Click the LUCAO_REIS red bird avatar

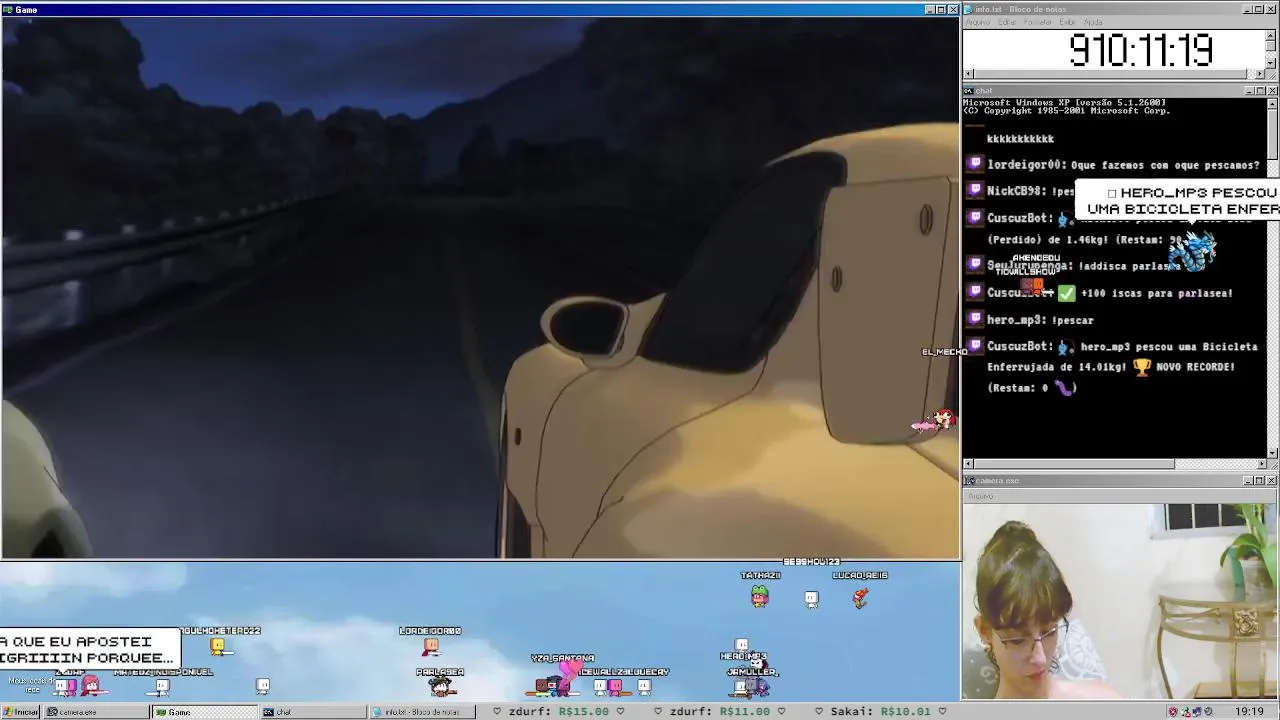(x=861, y=598)
